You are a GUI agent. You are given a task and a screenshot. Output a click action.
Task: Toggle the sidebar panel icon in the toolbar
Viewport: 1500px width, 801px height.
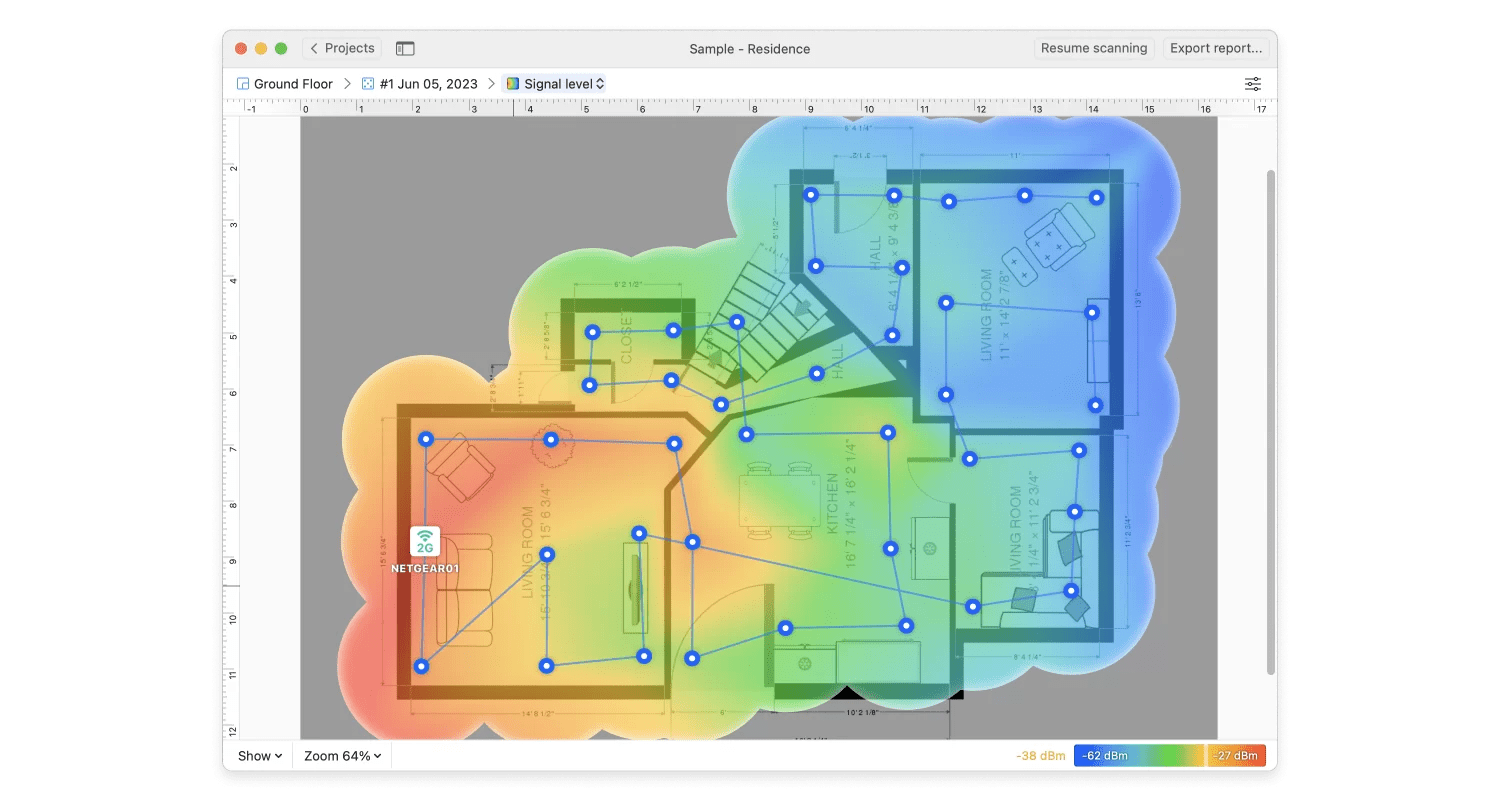click(x=405, y=47)
